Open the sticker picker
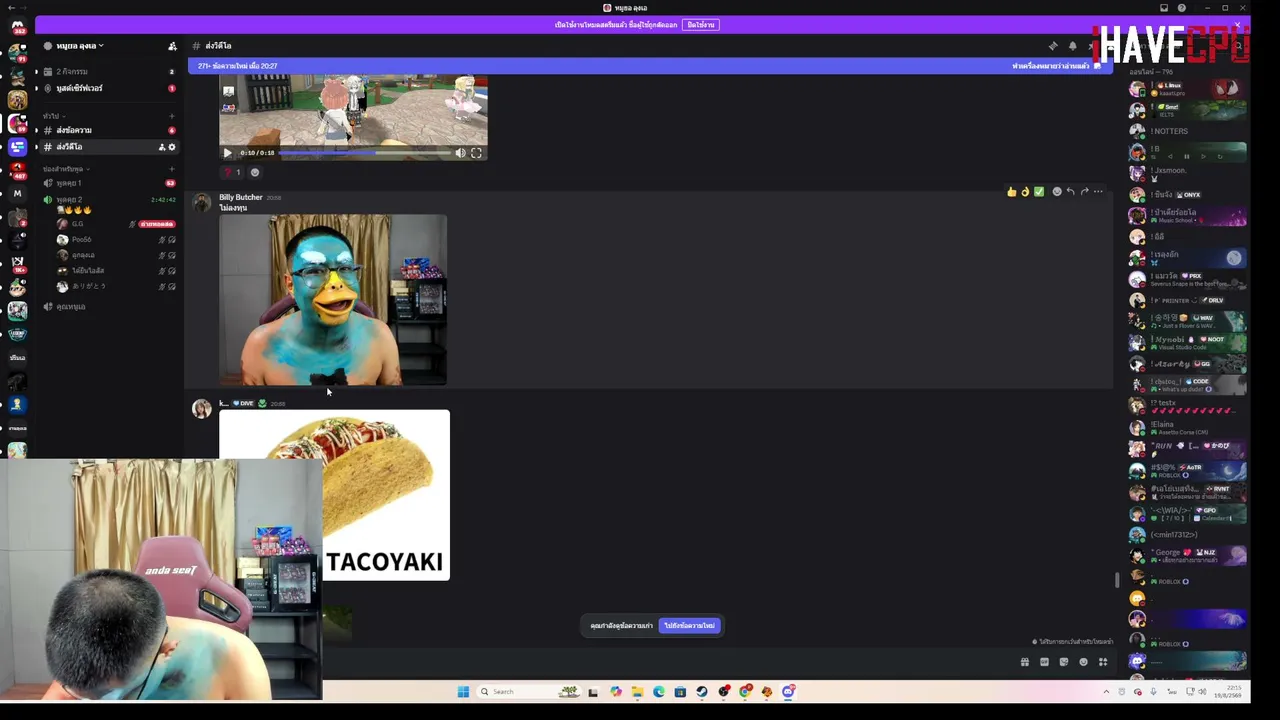1280x720 pixels. tap(1063, 662)
